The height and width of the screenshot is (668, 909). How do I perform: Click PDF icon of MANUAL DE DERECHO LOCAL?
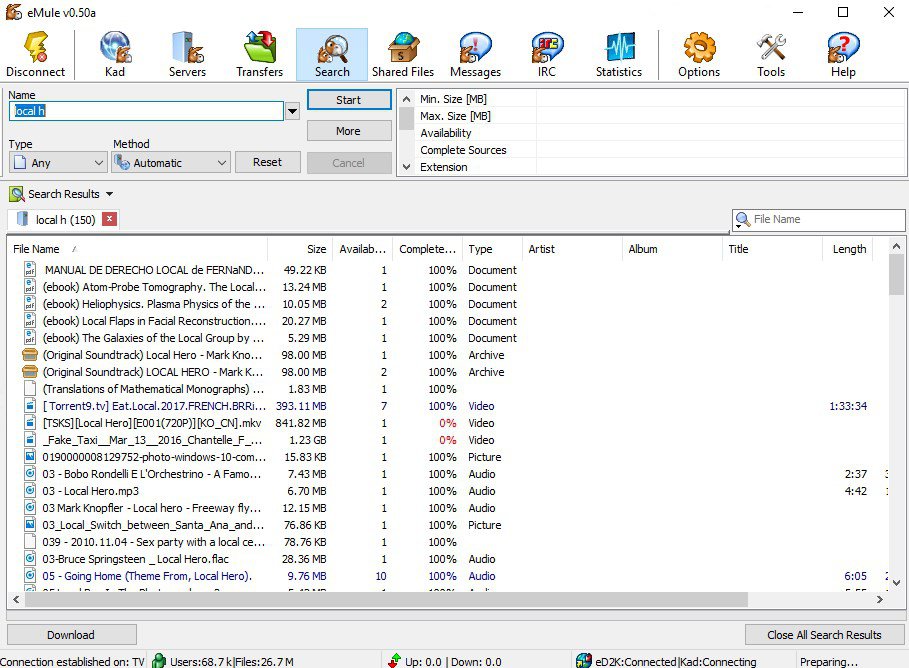(x=30, y=269)
